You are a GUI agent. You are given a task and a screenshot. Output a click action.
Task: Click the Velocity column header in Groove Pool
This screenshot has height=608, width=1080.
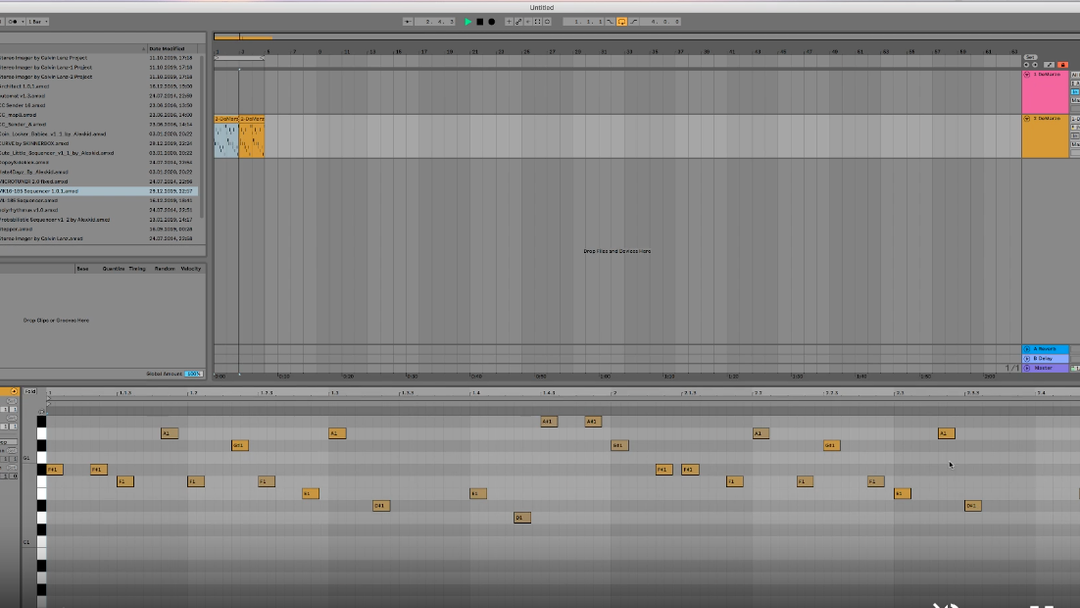[190, 268]
